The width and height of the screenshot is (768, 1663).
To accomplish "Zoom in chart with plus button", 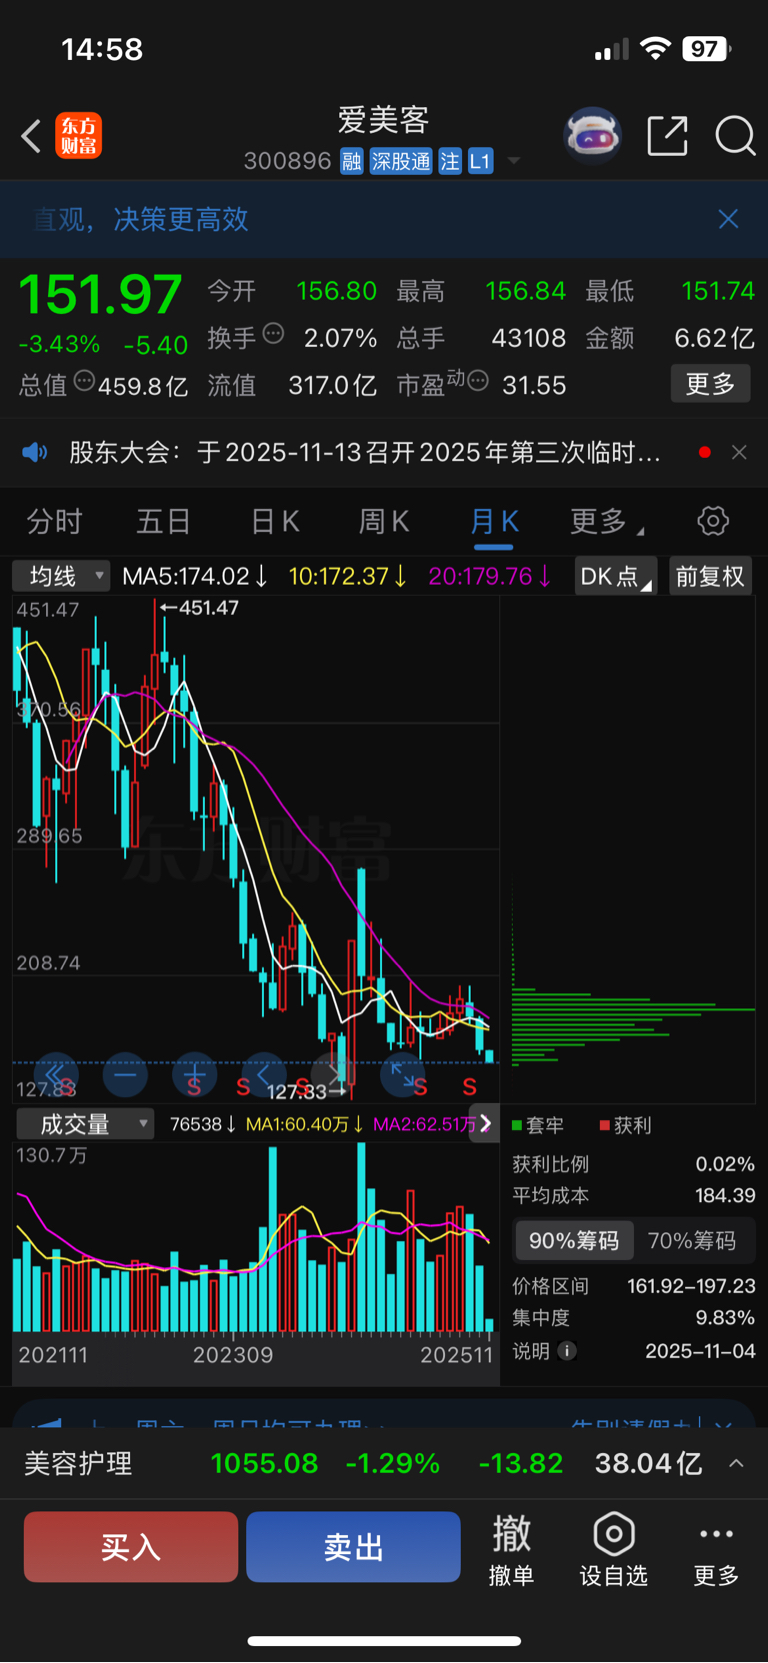I will point(194,1075).
